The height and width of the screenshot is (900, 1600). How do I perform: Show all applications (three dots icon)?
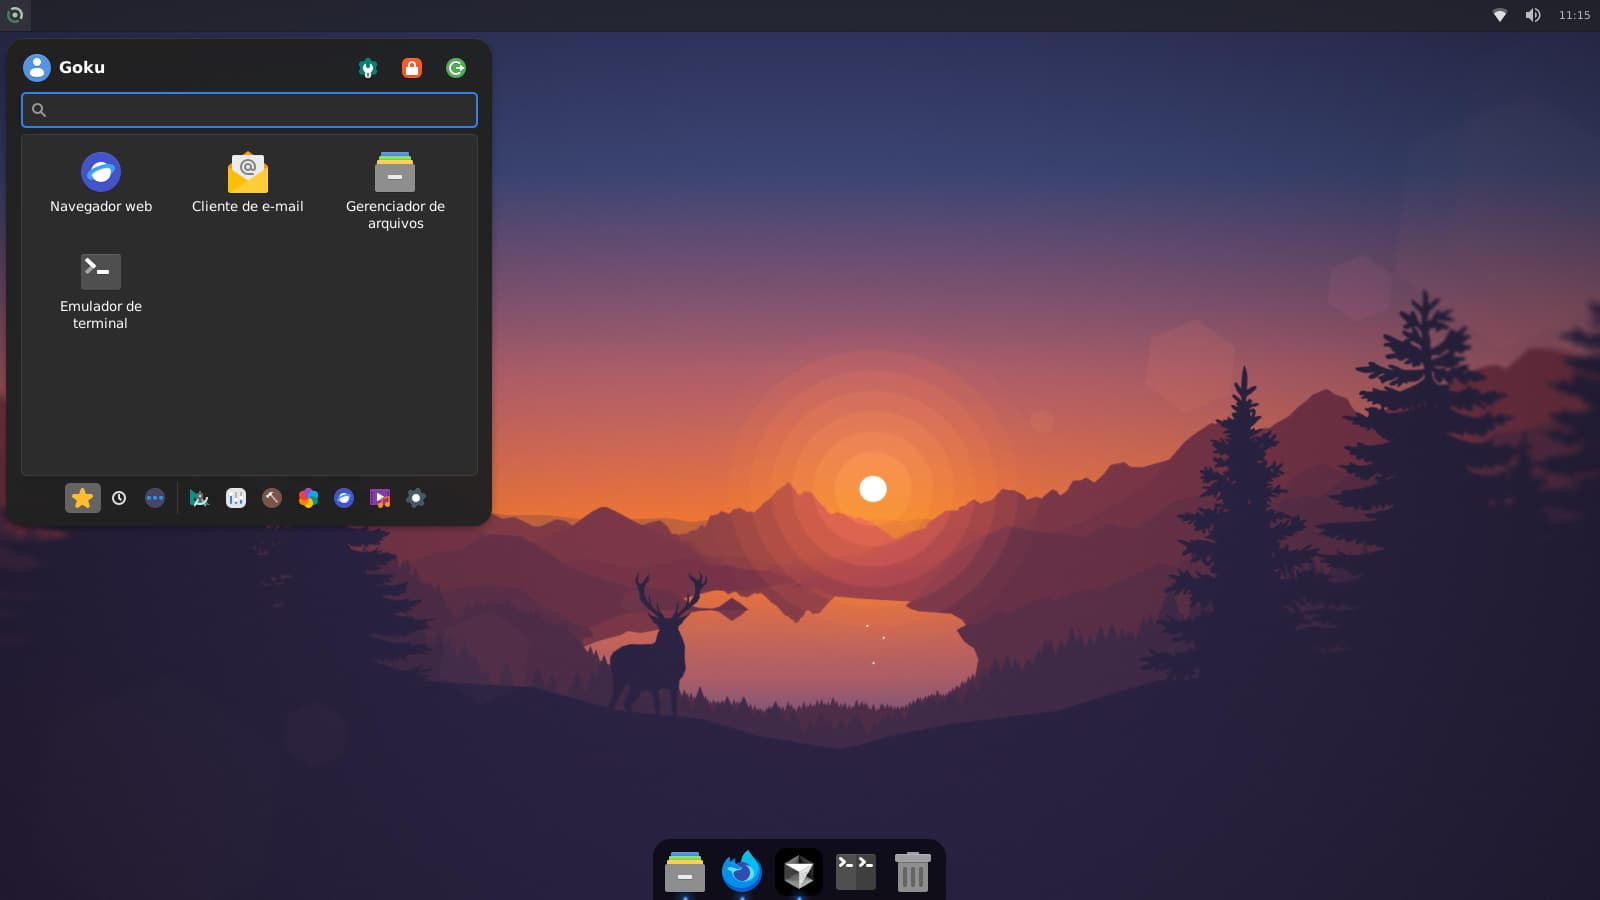(x=155, y=498)
